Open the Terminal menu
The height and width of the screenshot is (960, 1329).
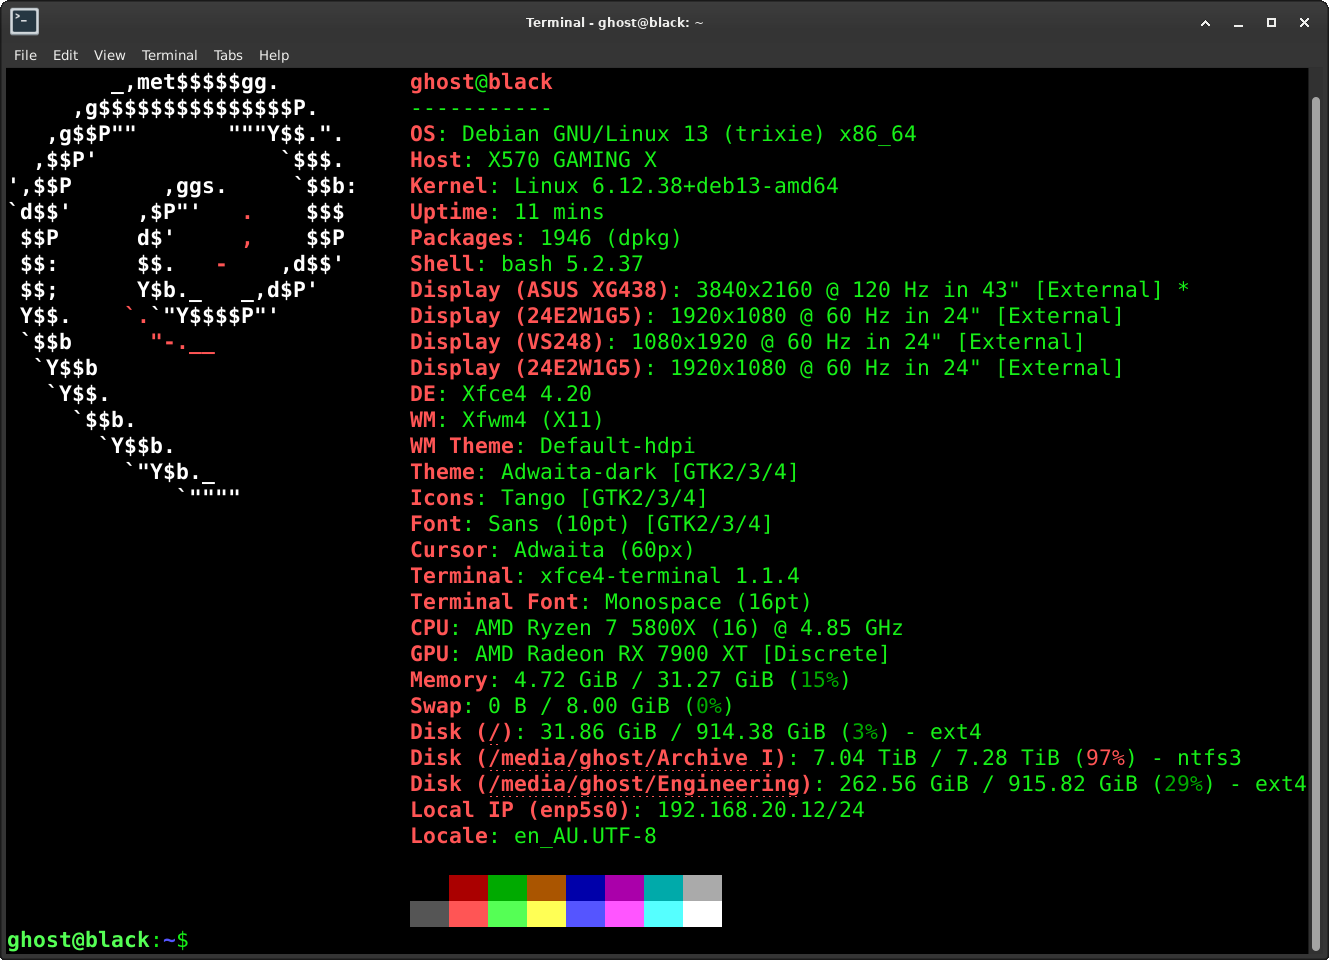[169, 55]
